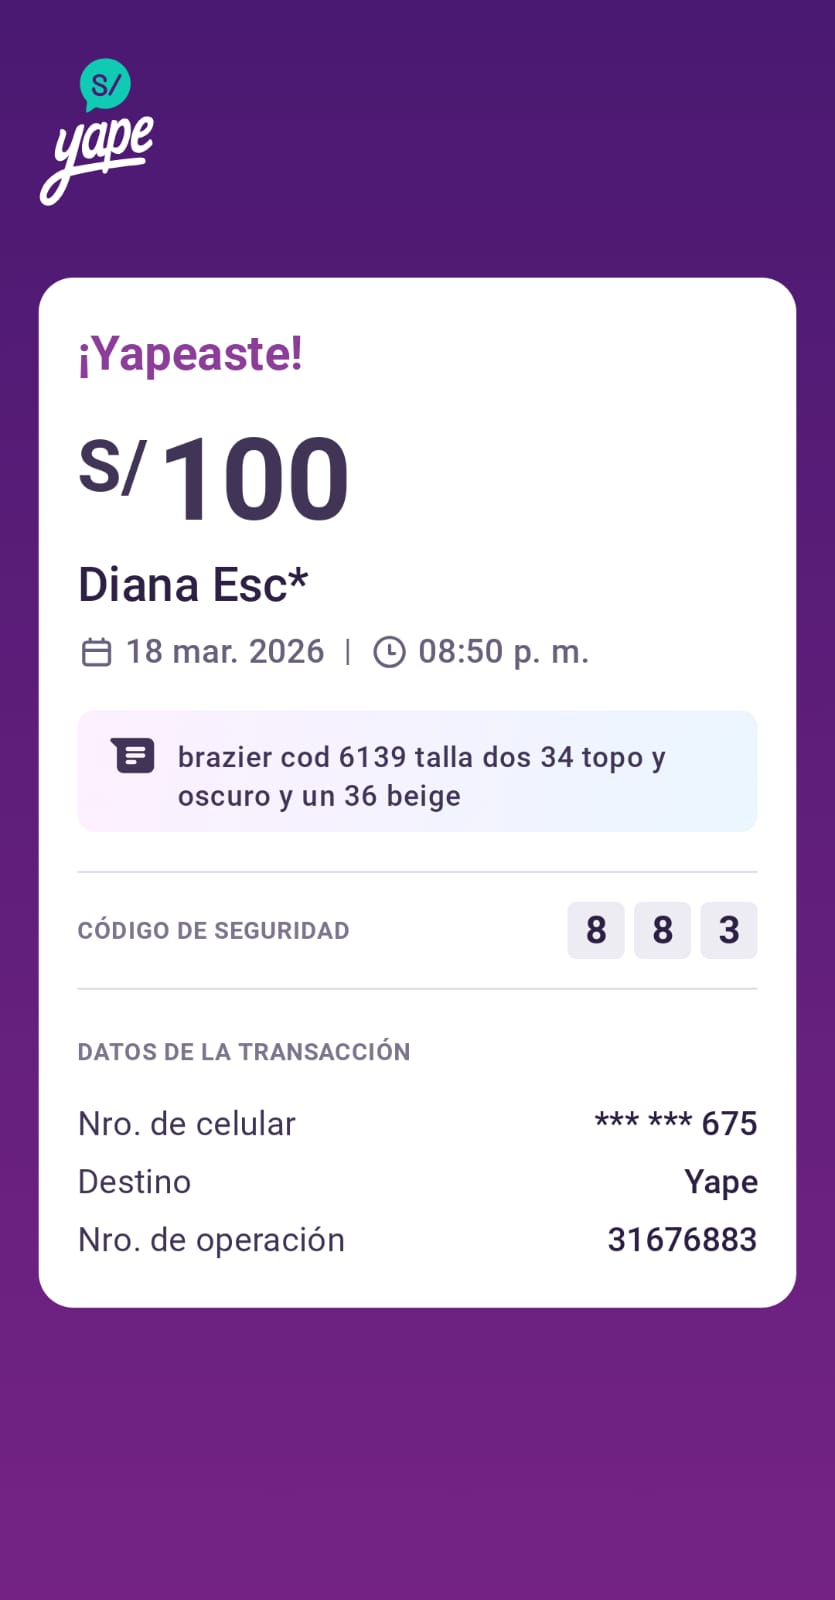Click the calendar icon beside the date

tap(96, 652)
